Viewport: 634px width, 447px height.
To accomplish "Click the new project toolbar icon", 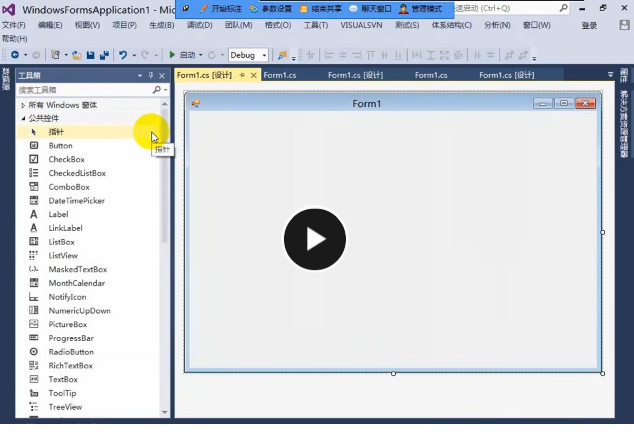I will pyautogui.click(x=55, y=55).
